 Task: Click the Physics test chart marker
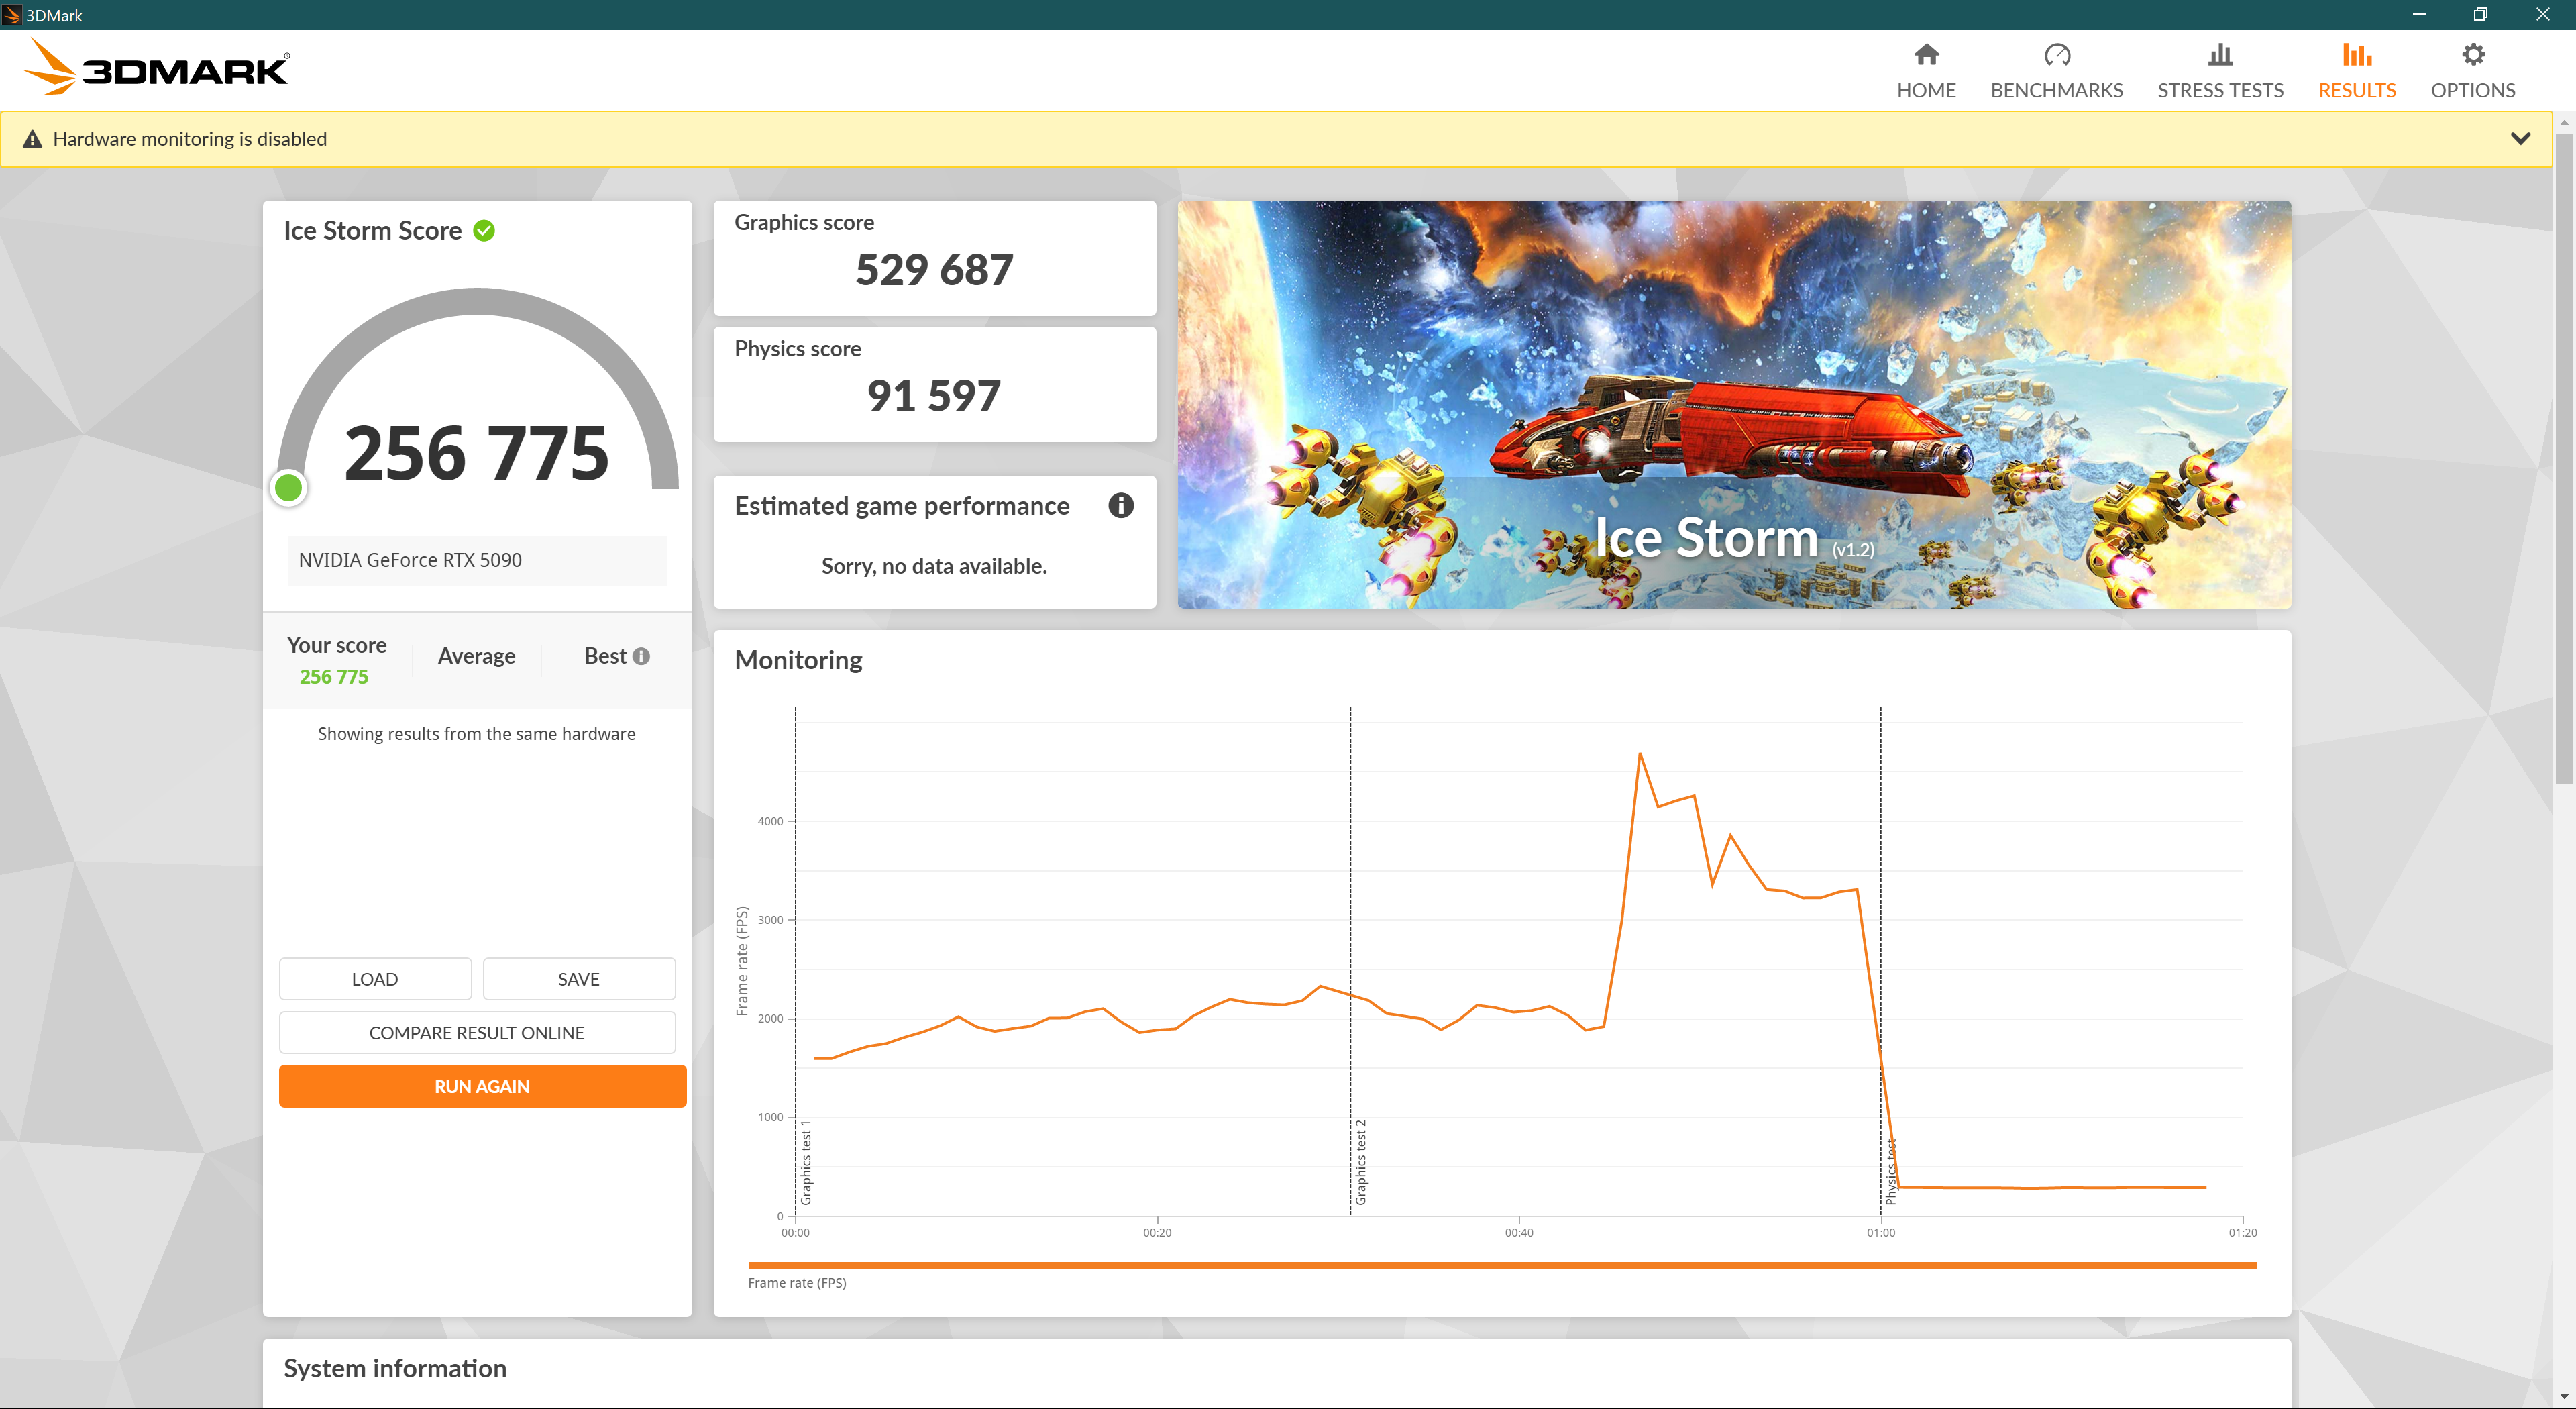click(x=1891, y=1171)
